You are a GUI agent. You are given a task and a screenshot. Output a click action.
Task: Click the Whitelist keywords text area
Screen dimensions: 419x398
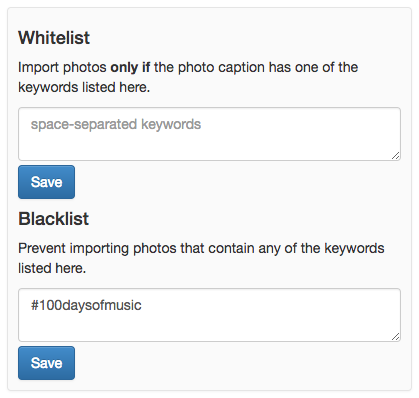[209, 134]
